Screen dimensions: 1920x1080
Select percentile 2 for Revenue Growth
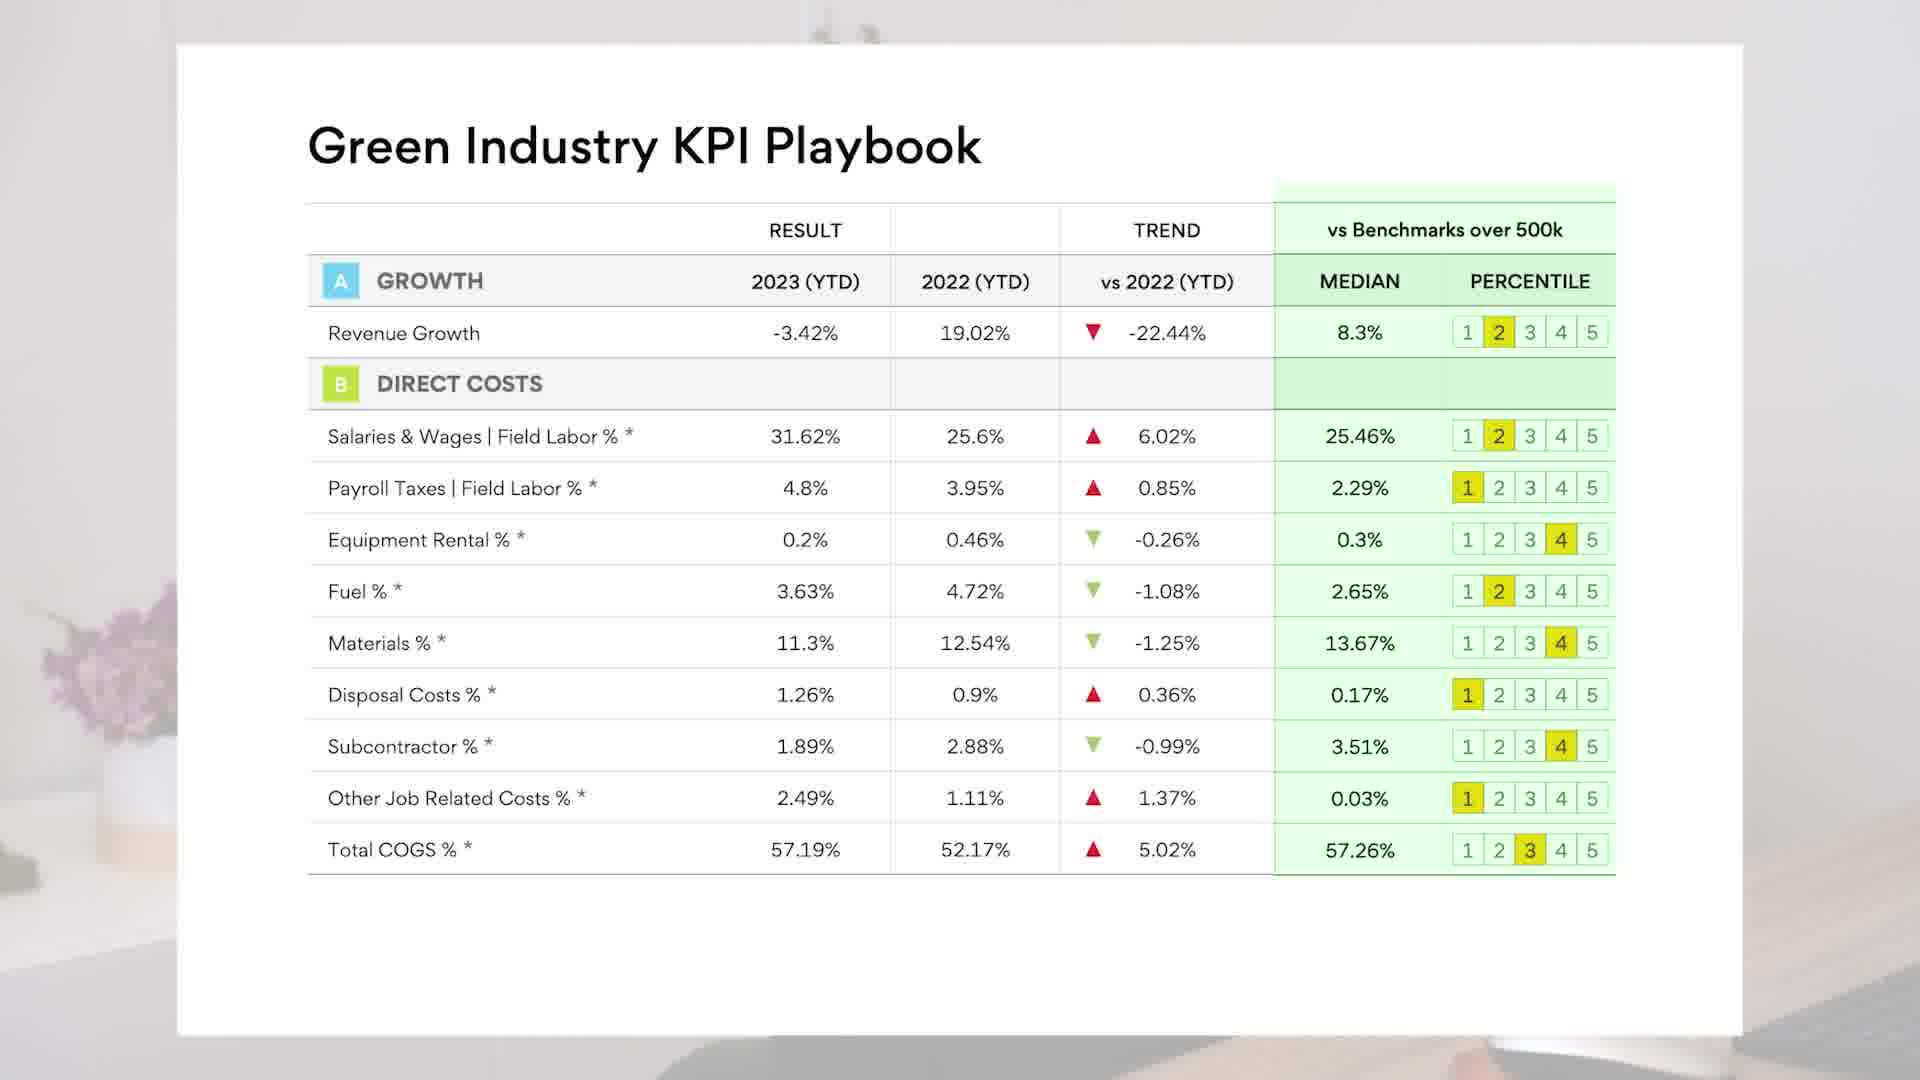tap(1498, 333)
